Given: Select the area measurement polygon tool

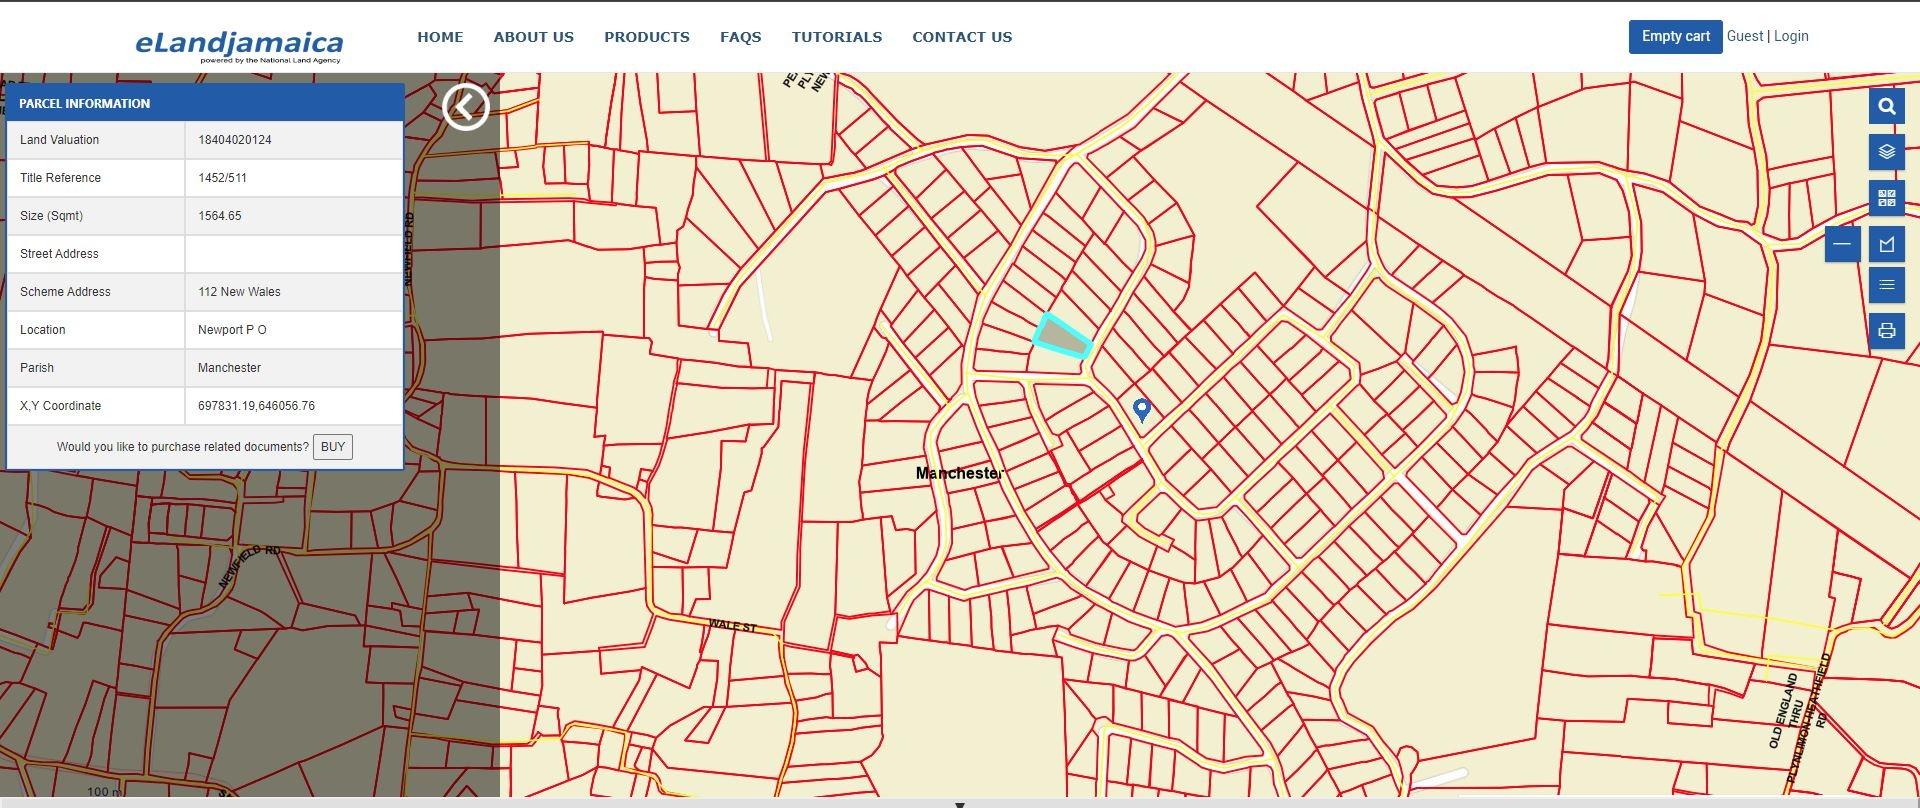Looking at the screenshot, I should tap(1886, 244).
